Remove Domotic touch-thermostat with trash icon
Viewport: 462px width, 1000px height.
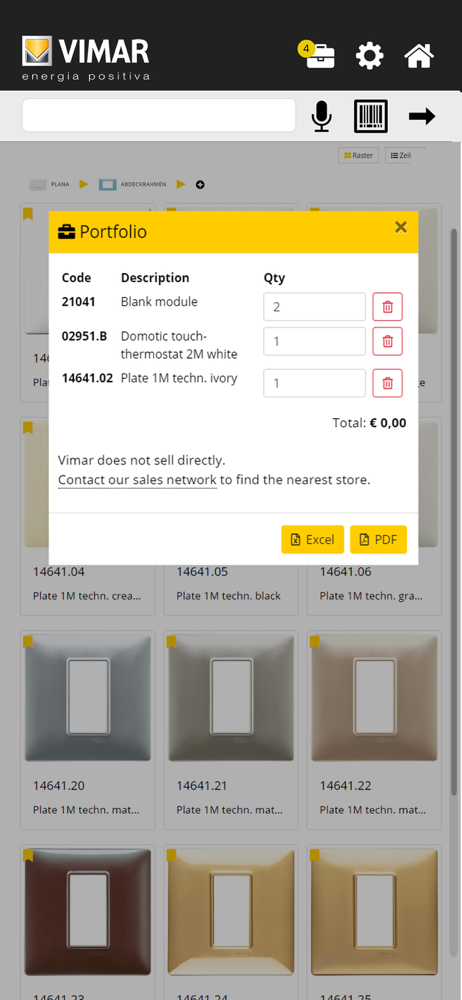pos(387,341)
